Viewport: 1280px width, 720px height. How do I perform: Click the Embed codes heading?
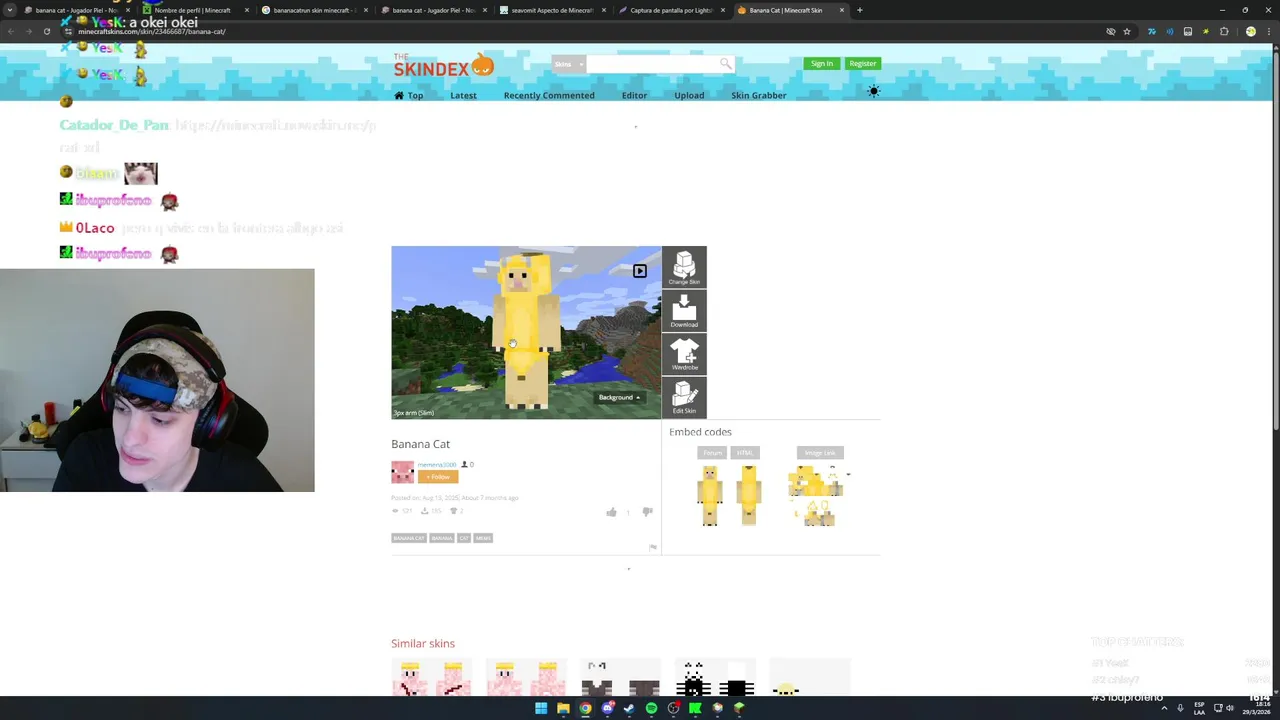tap(700, 432)
